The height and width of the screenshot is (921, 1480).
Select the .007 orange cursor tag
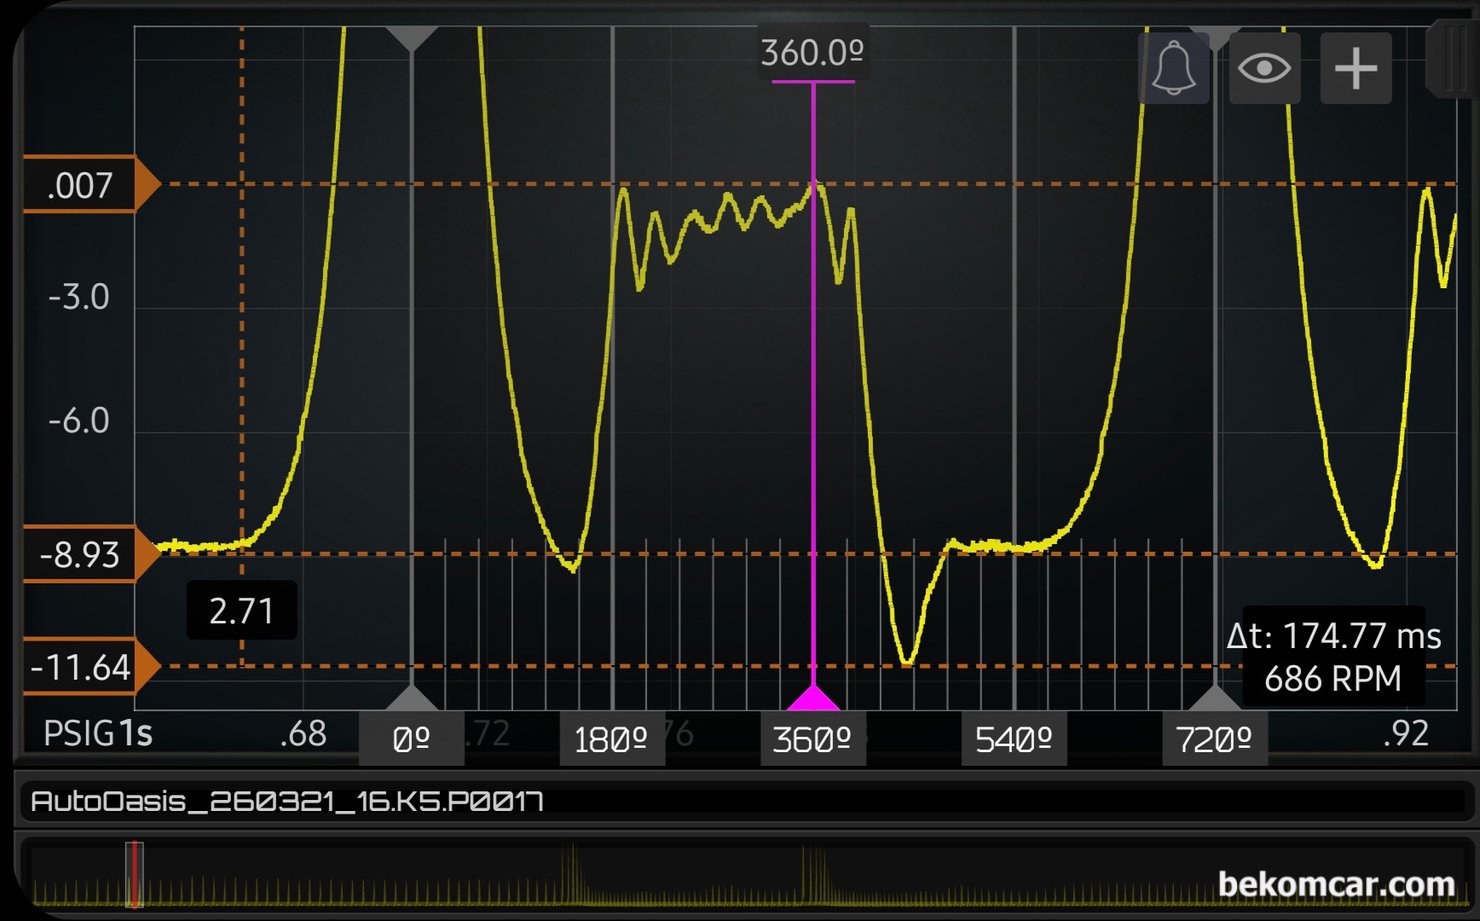(x=82, y=185)
